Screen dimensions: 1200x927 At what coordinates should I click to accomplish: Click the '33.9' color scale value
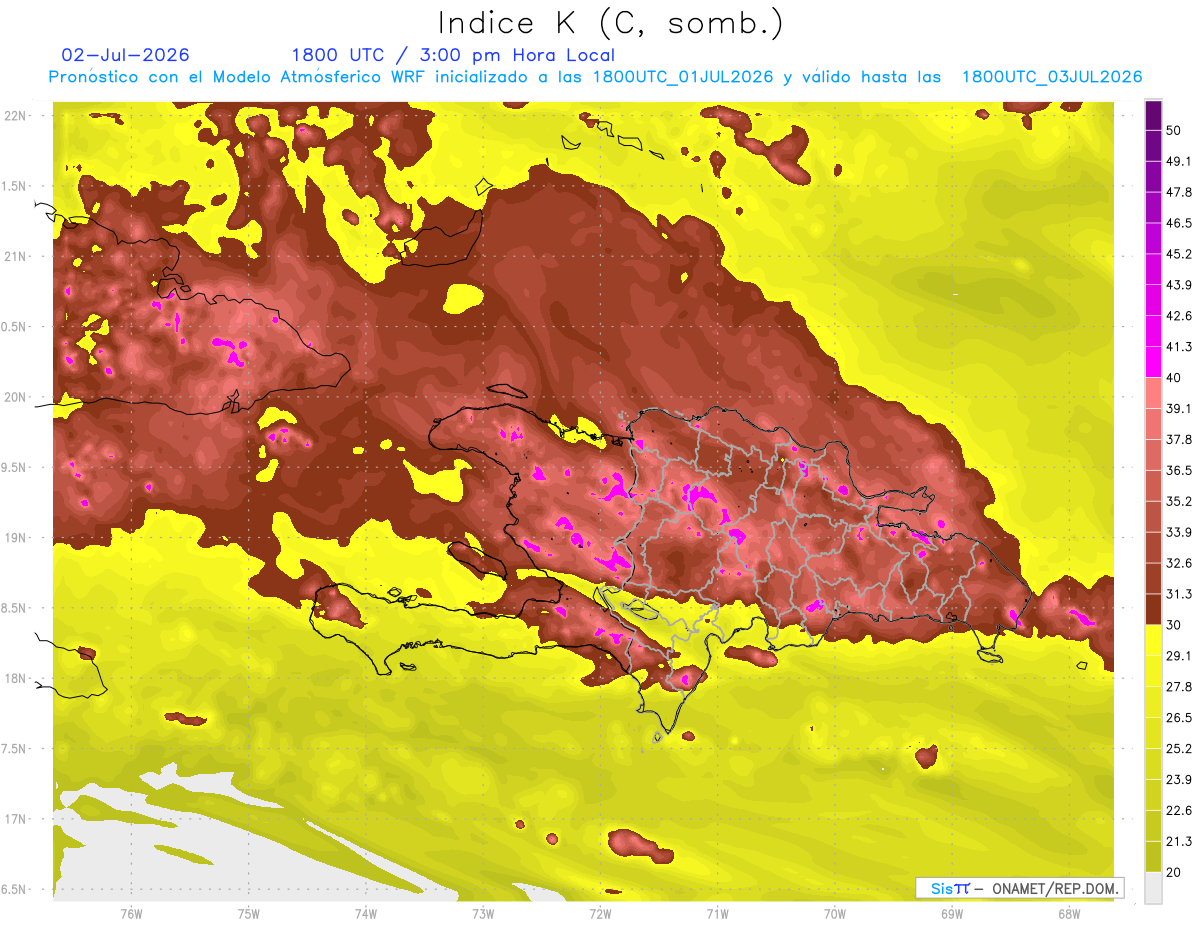coord(1179,532)
